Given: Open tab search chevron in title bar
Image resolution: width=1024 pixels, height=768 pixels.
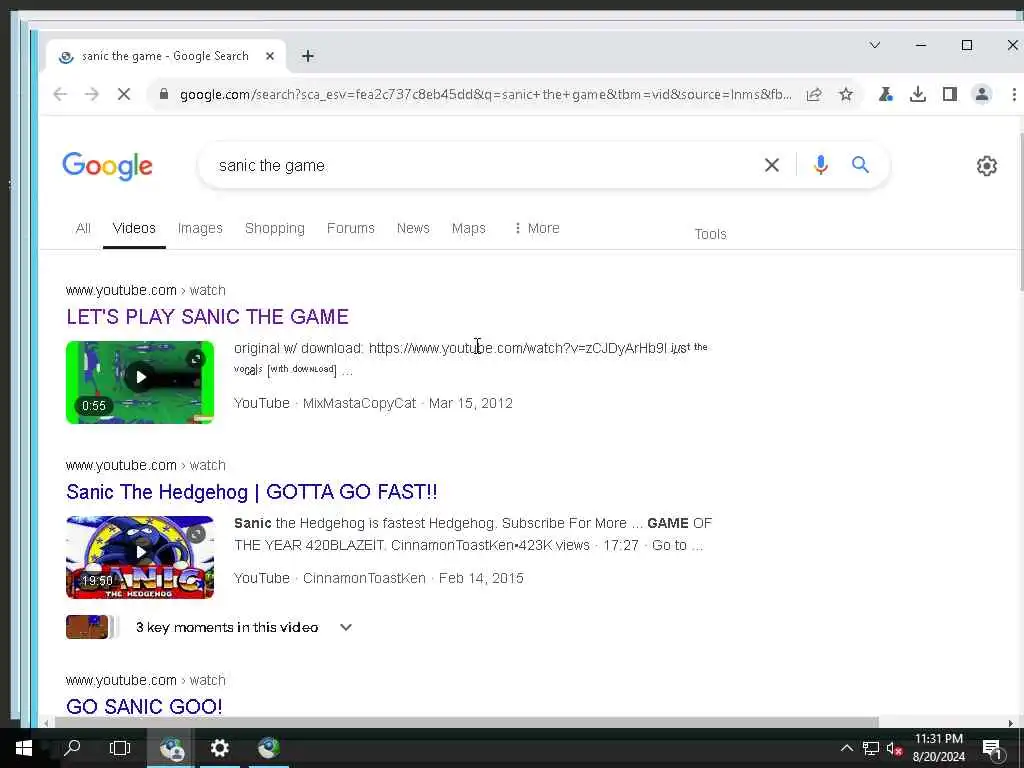Looking at the screenshot, I should click(874, 45).
